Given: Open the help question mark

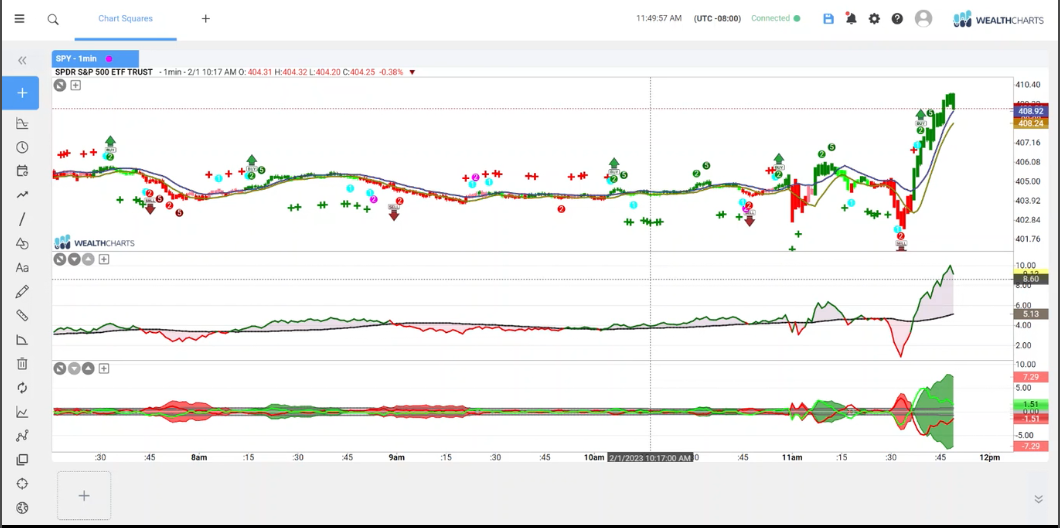Looking at the screenshot, I should [897, 18].
